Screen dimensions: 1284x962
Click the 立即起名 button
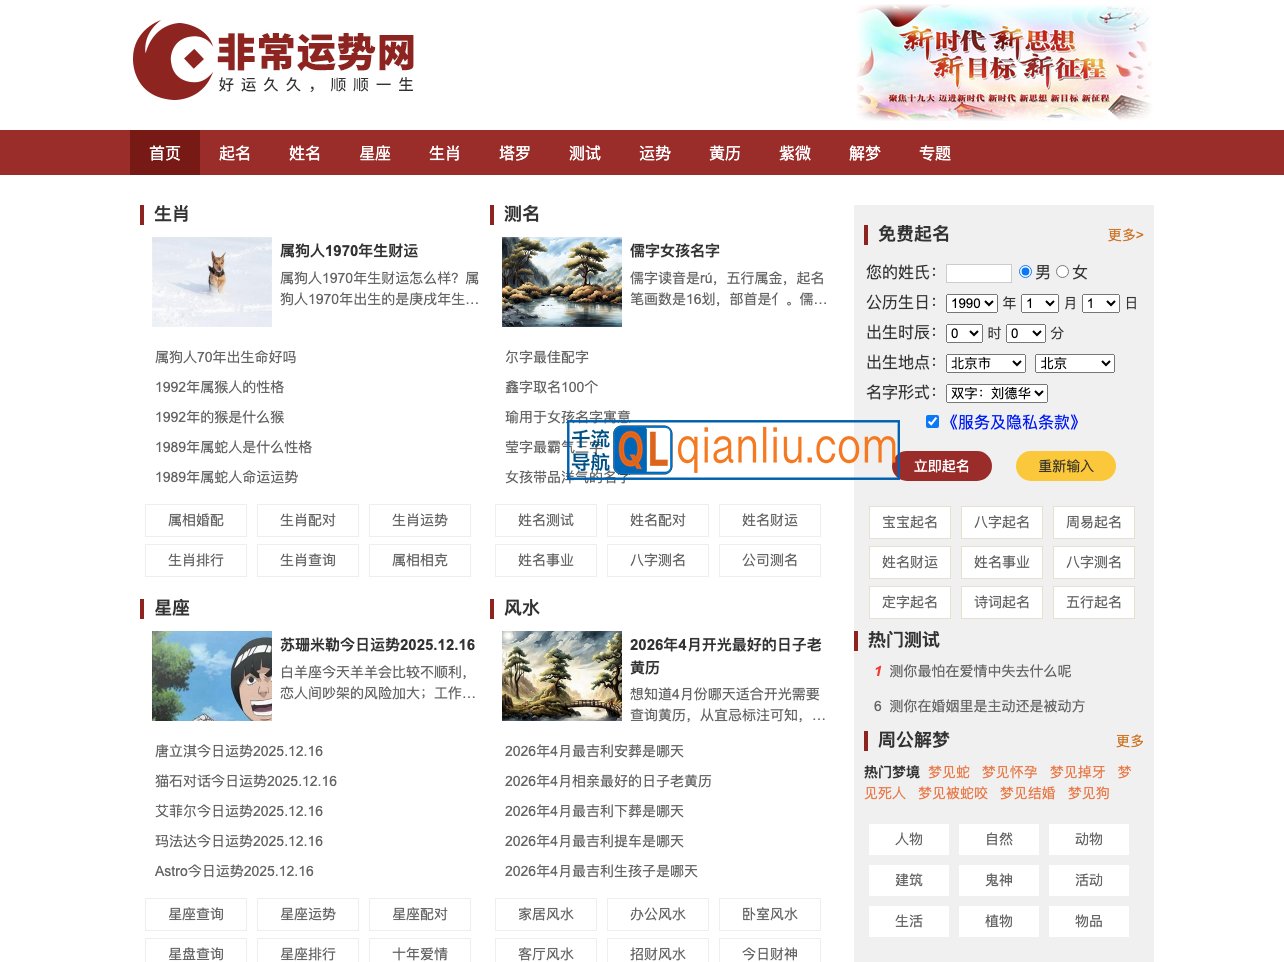pyautogui.click(x=942, y=465)
